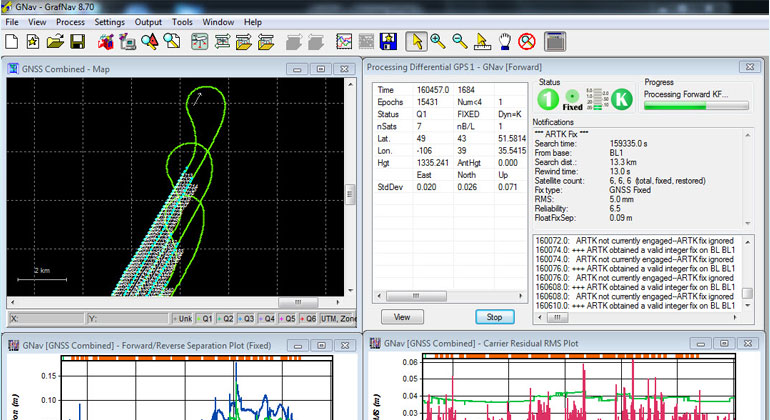This screenshot has width=770, height=420.
Task: Click the red crossed-out magnifier icon
Action: [527, 42]
